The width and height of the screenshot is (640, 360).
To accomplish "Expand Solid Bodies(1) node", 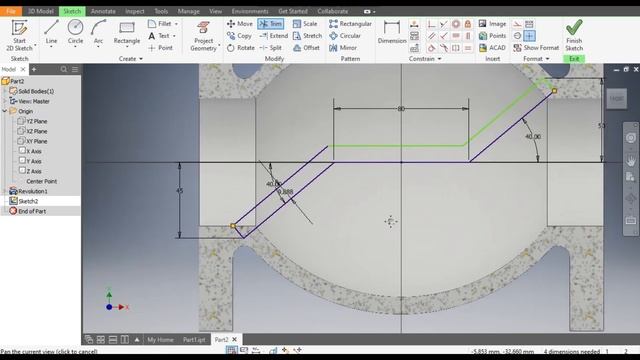I will (x=4, y=91).
